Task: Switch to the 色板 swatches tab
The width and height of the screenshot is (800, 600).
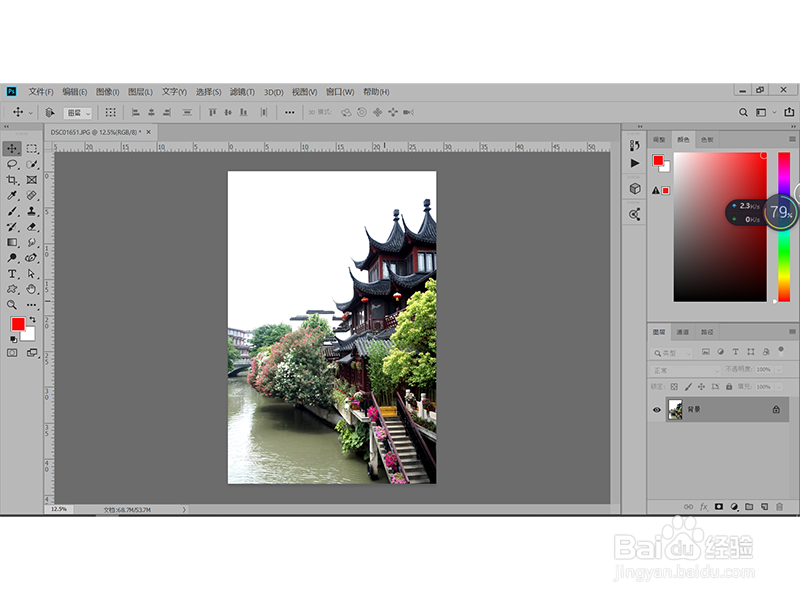Action: pyautogui.click(x=707, y=139)
